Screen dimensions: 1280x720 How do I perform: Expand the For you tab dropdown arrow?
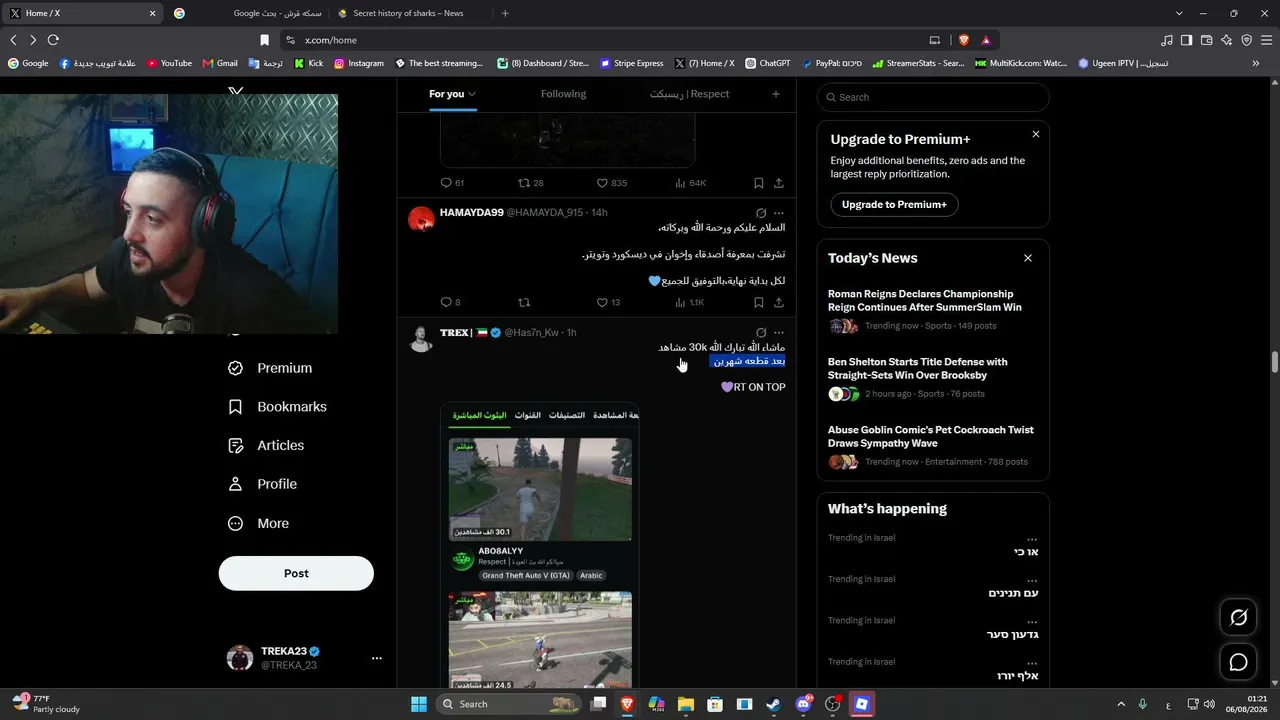(472, 94)
